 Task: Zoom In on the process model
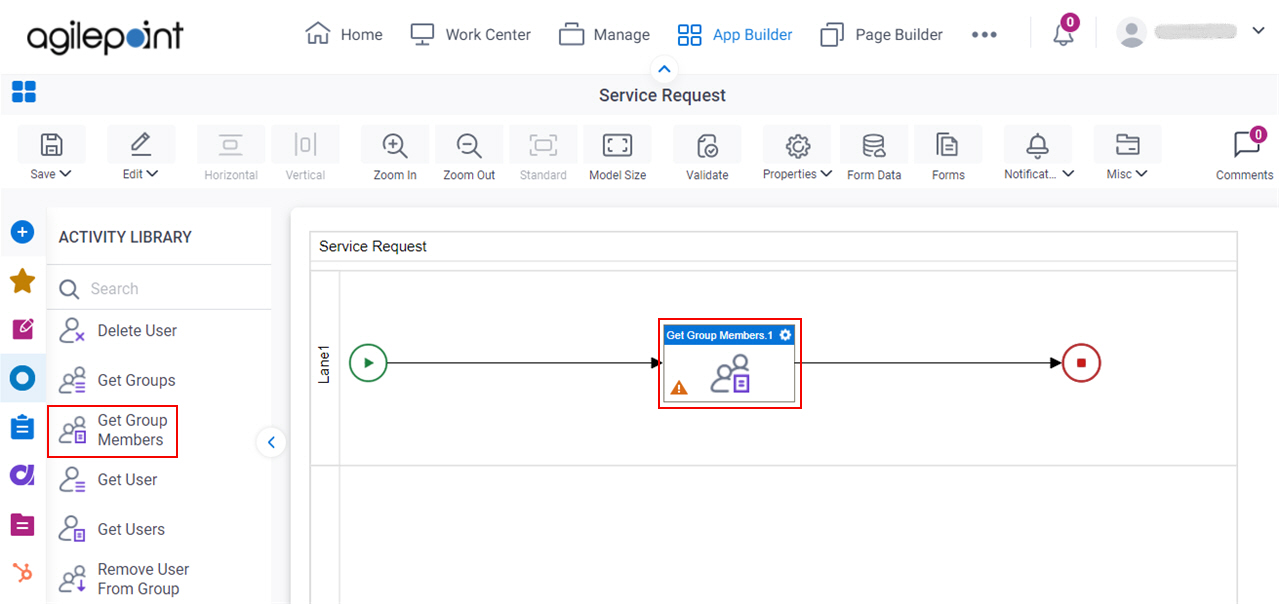tap(395, 154)
